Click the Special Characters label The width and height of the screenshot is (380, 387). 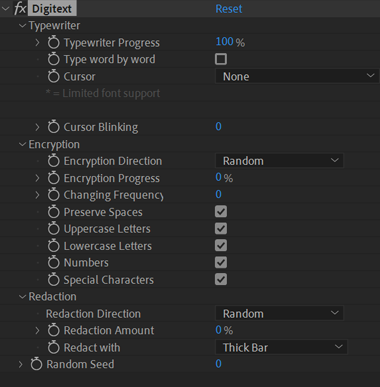(109, 280)
